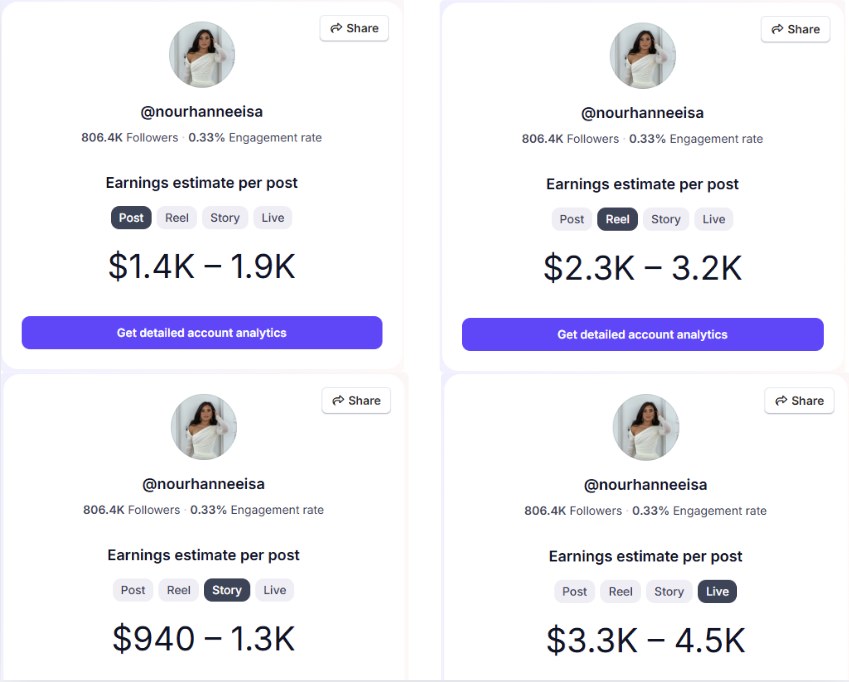Select Post tab on the $2.3K – 3.2K card
The width and height of the screenshot is (849, 682).
[x=572, y=219]
